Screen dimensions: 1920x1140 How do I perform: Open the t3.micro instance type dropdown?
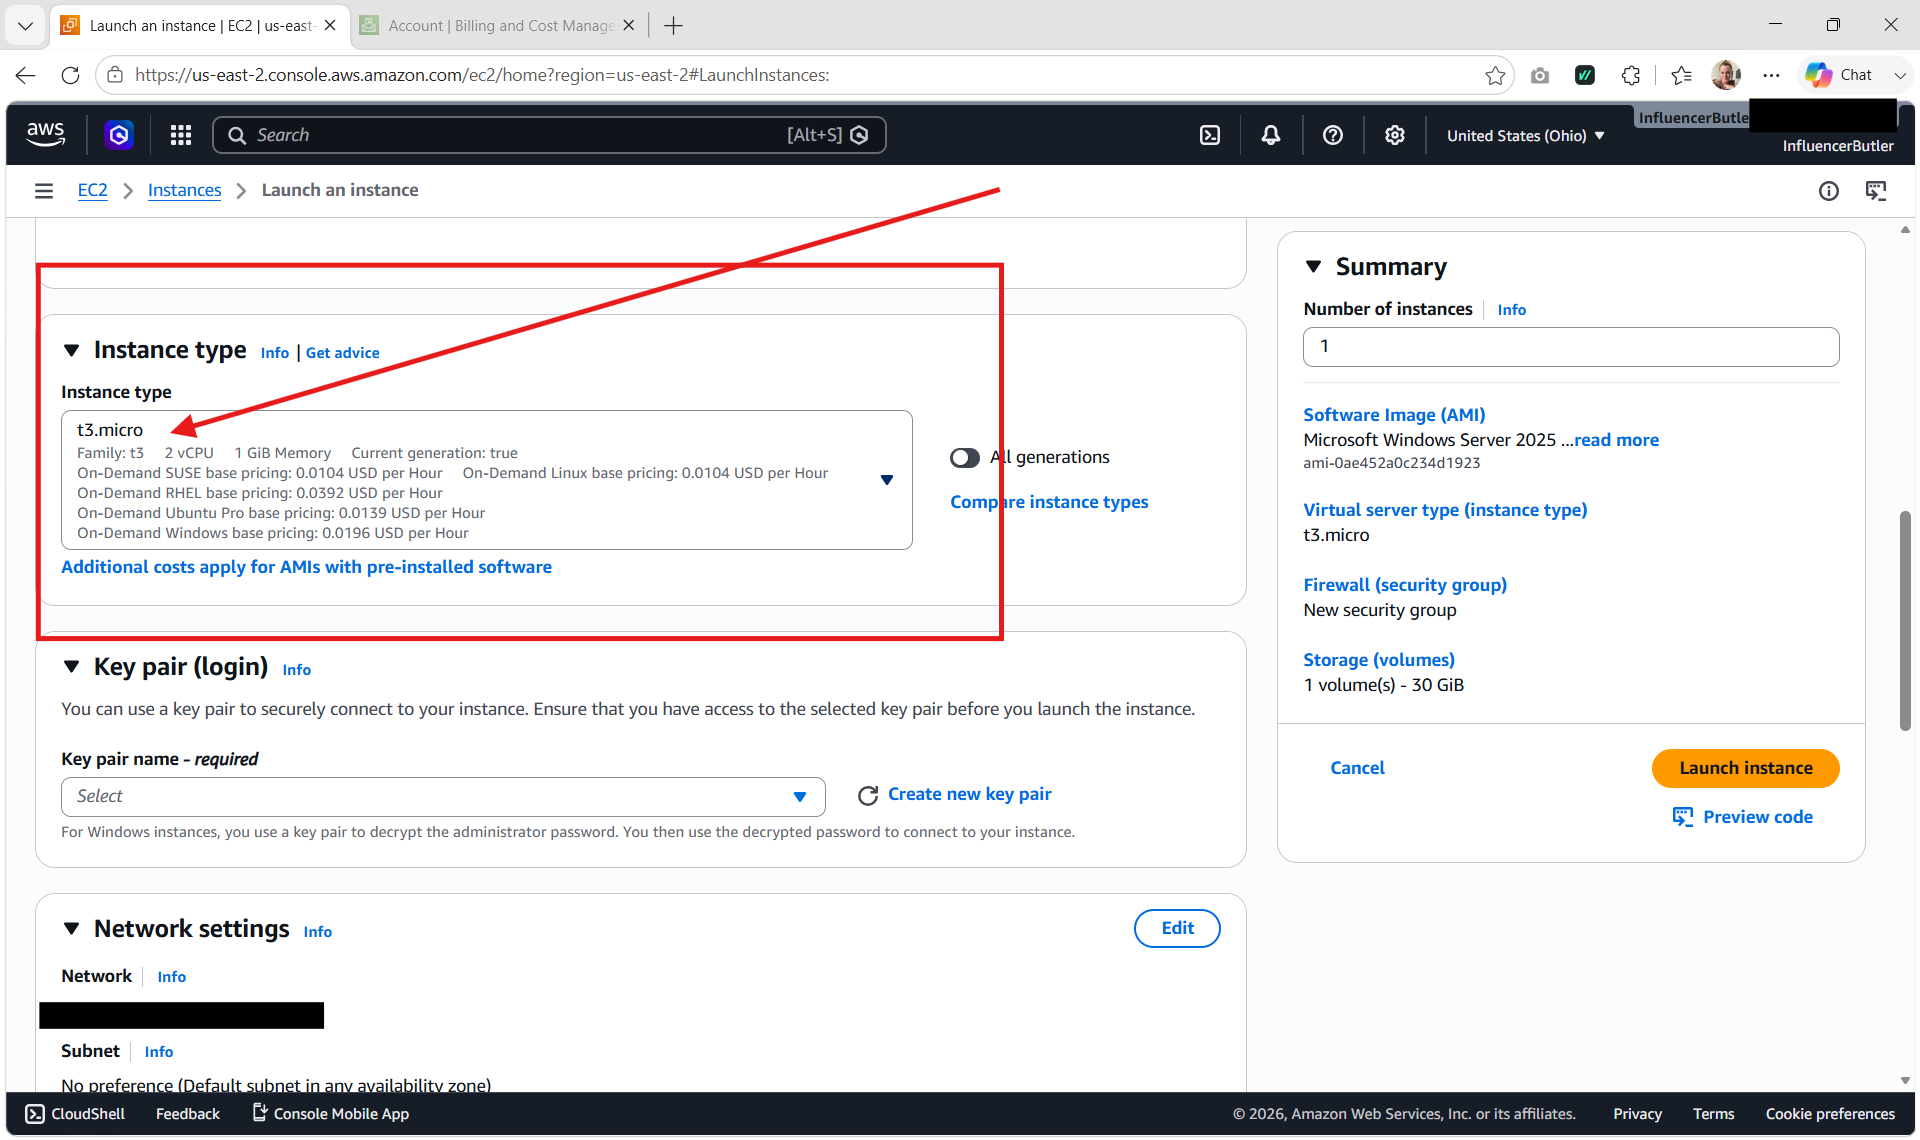pos(487,480)
